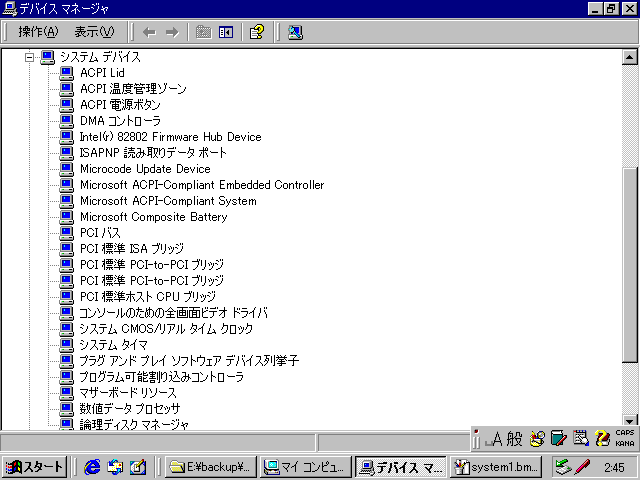Select PCI 標準 ISA ブリッジ
Viewport: 640px width, 480px height.
132,249
